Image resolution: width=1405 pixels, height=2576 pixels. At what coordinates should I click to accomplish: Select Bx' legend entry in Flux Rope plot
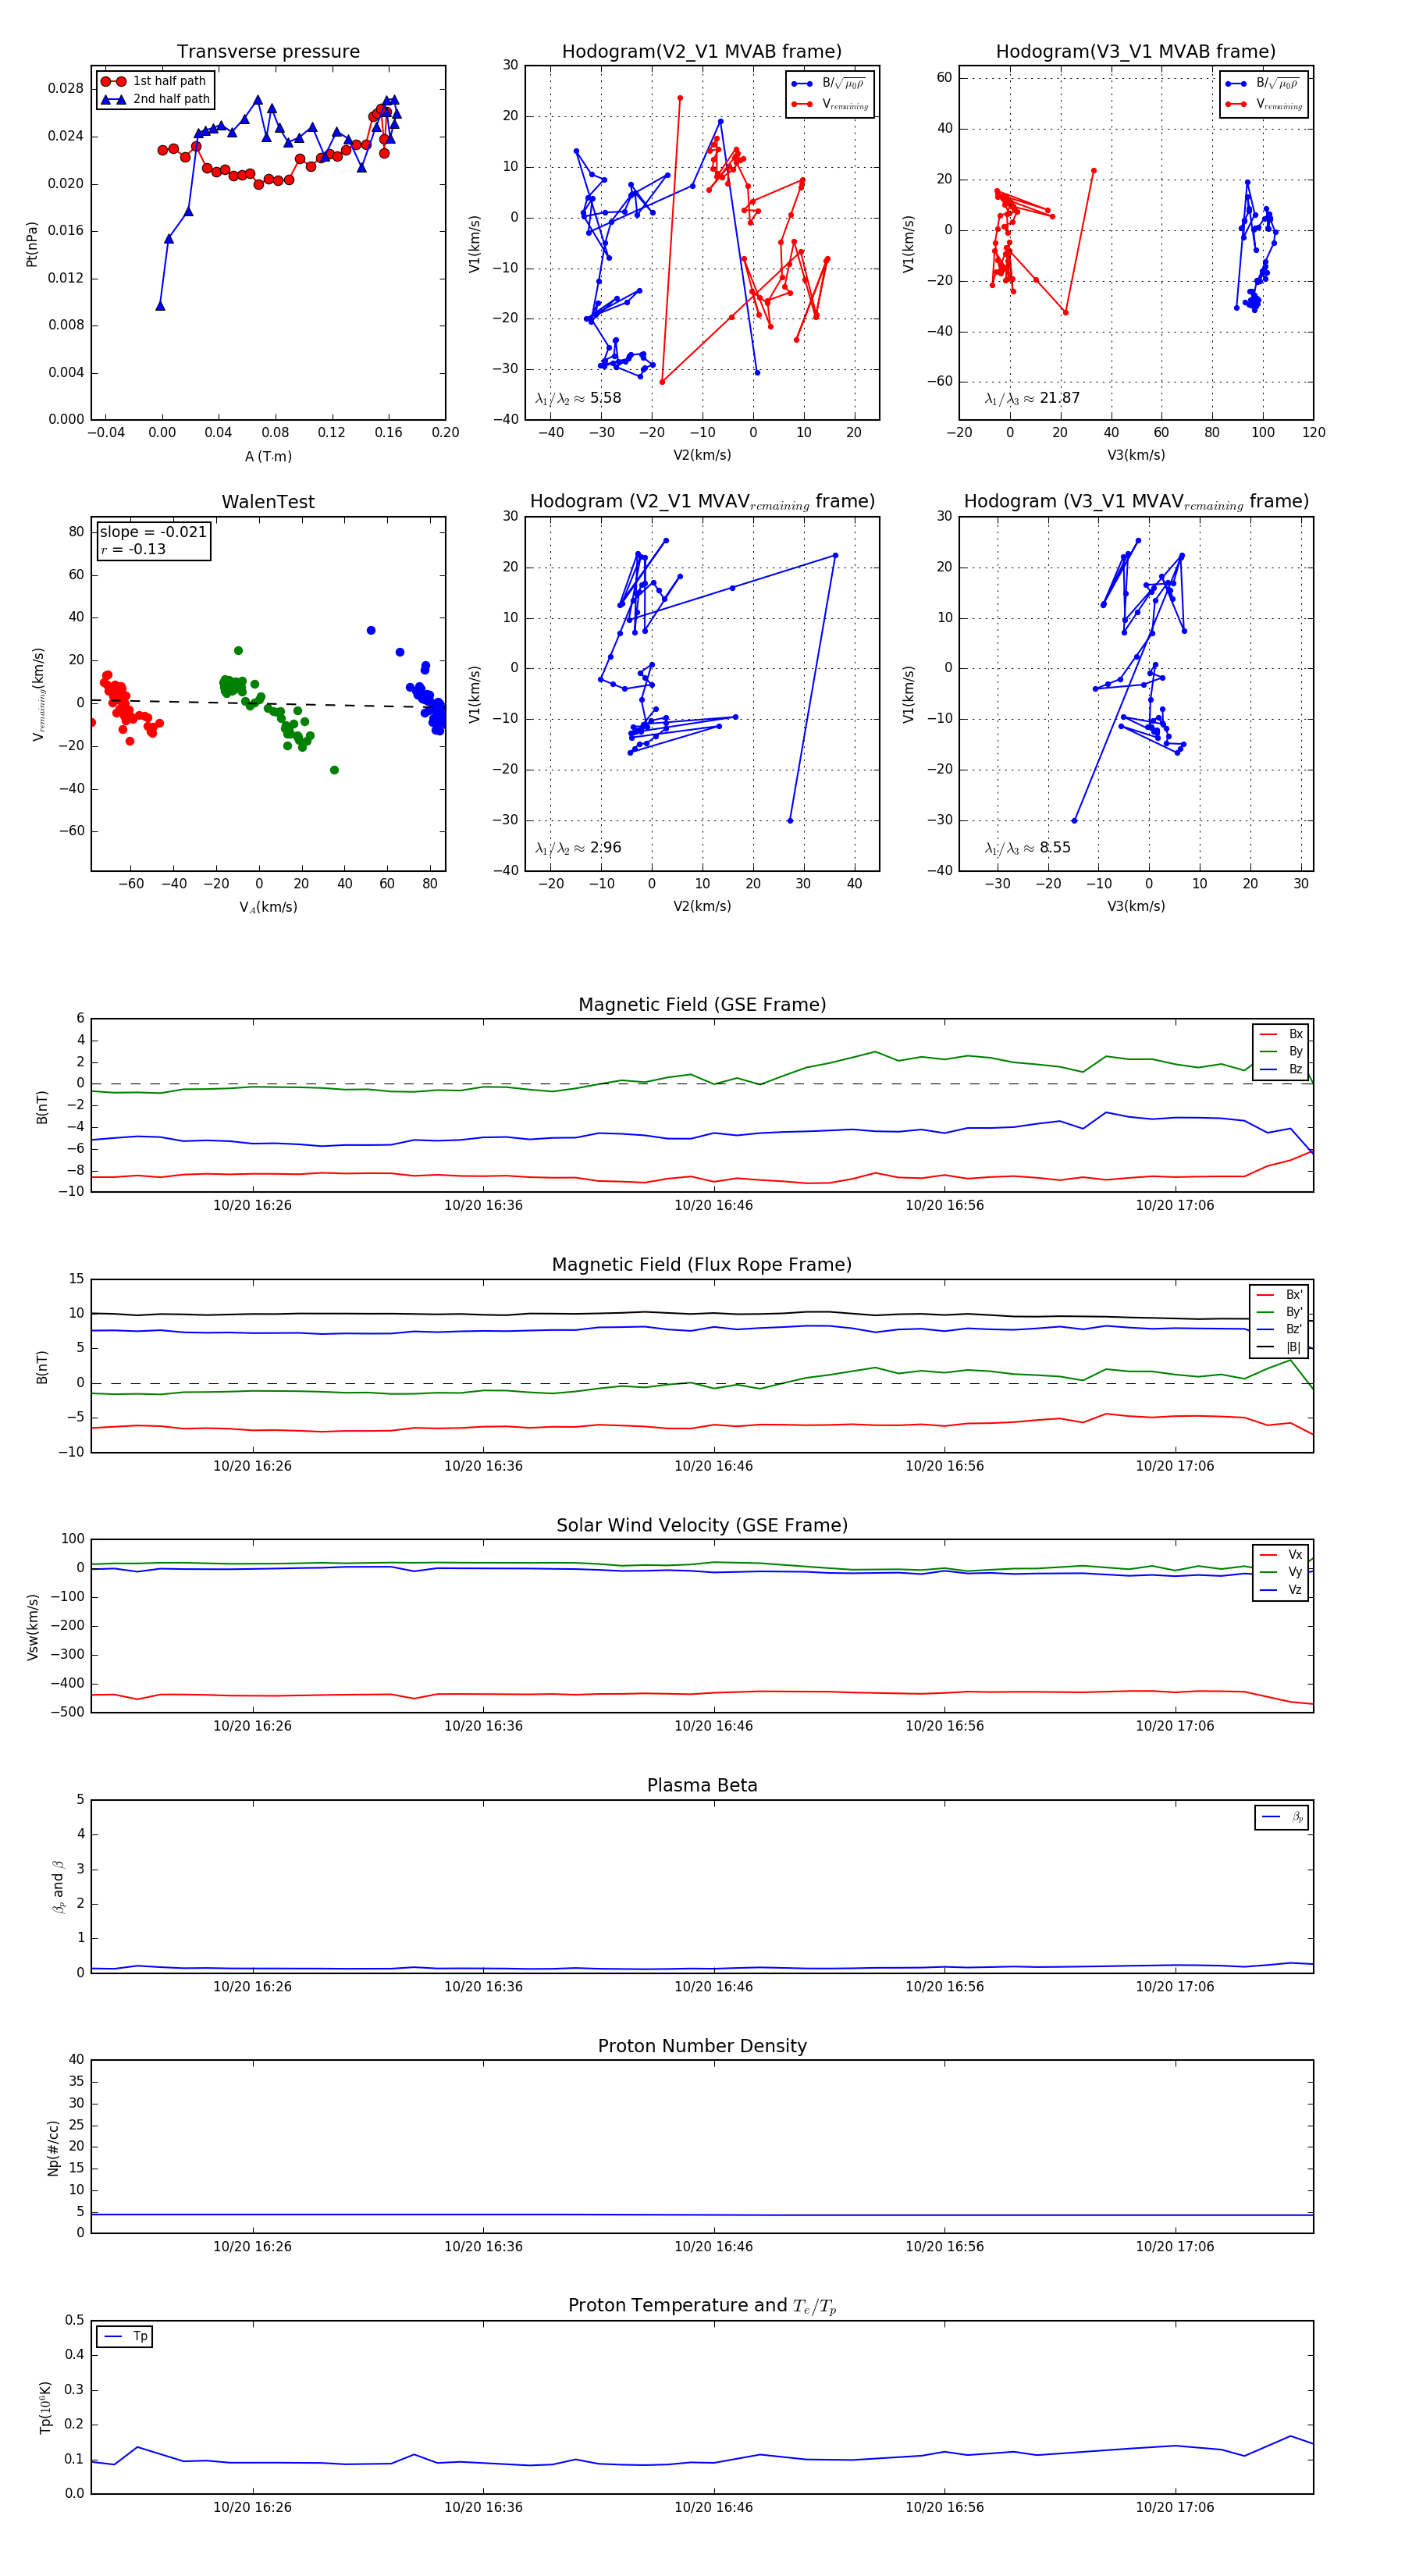(1279, 1294)
